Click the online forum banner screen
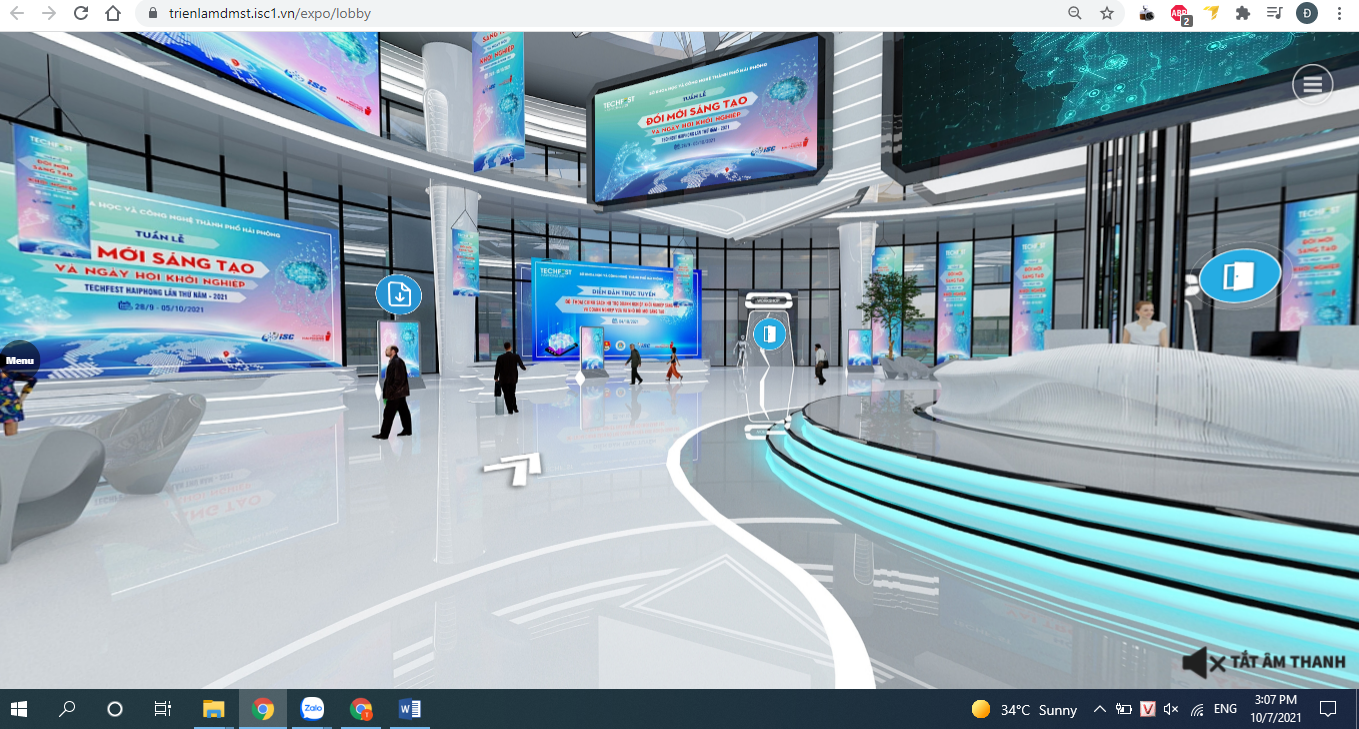Image resolution: width=1359 pixels, height=729 pixels. click(616, 312)
